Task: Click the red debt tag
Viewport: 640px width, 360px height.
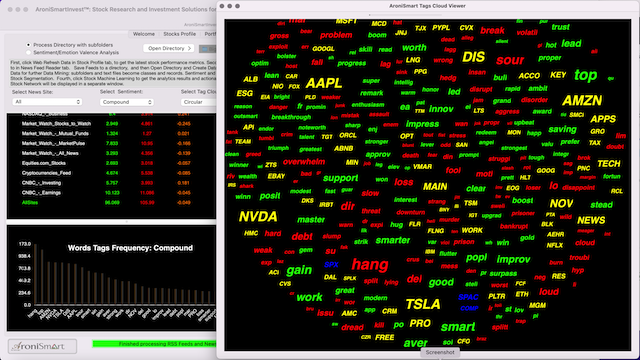Action: pos(302,236)
